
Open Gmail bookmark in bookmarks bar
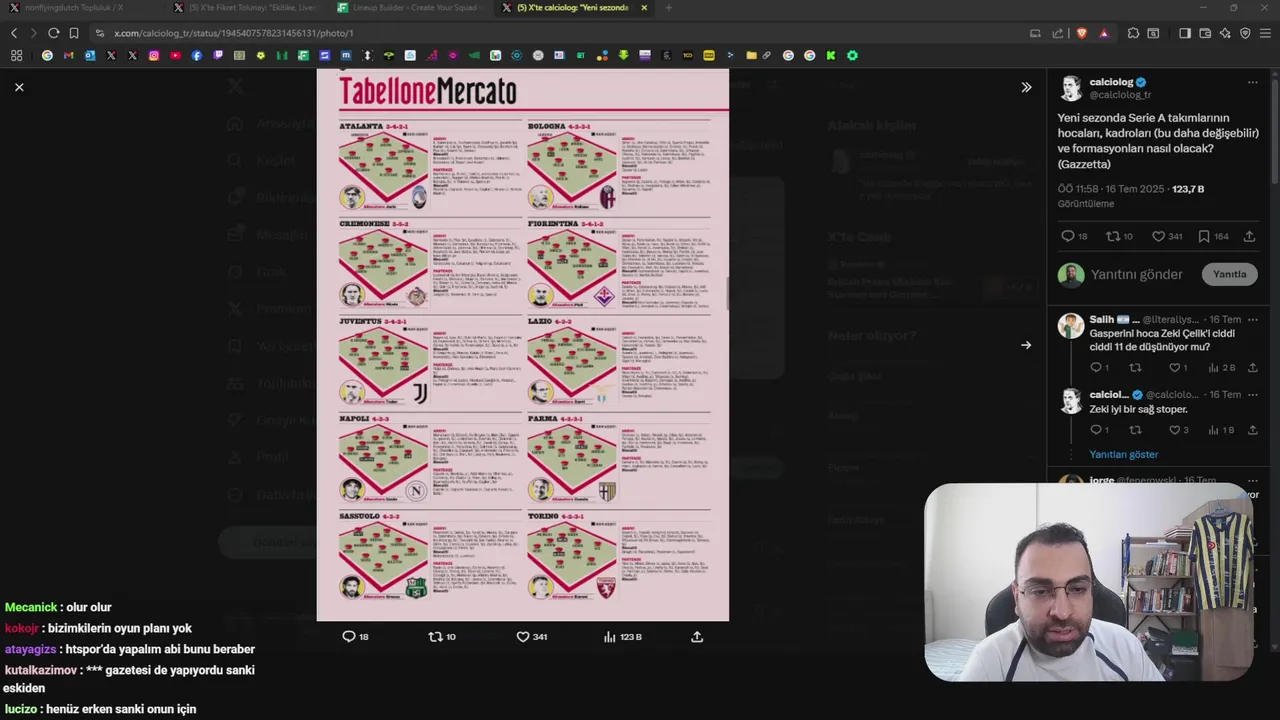[x=68, y=55]
